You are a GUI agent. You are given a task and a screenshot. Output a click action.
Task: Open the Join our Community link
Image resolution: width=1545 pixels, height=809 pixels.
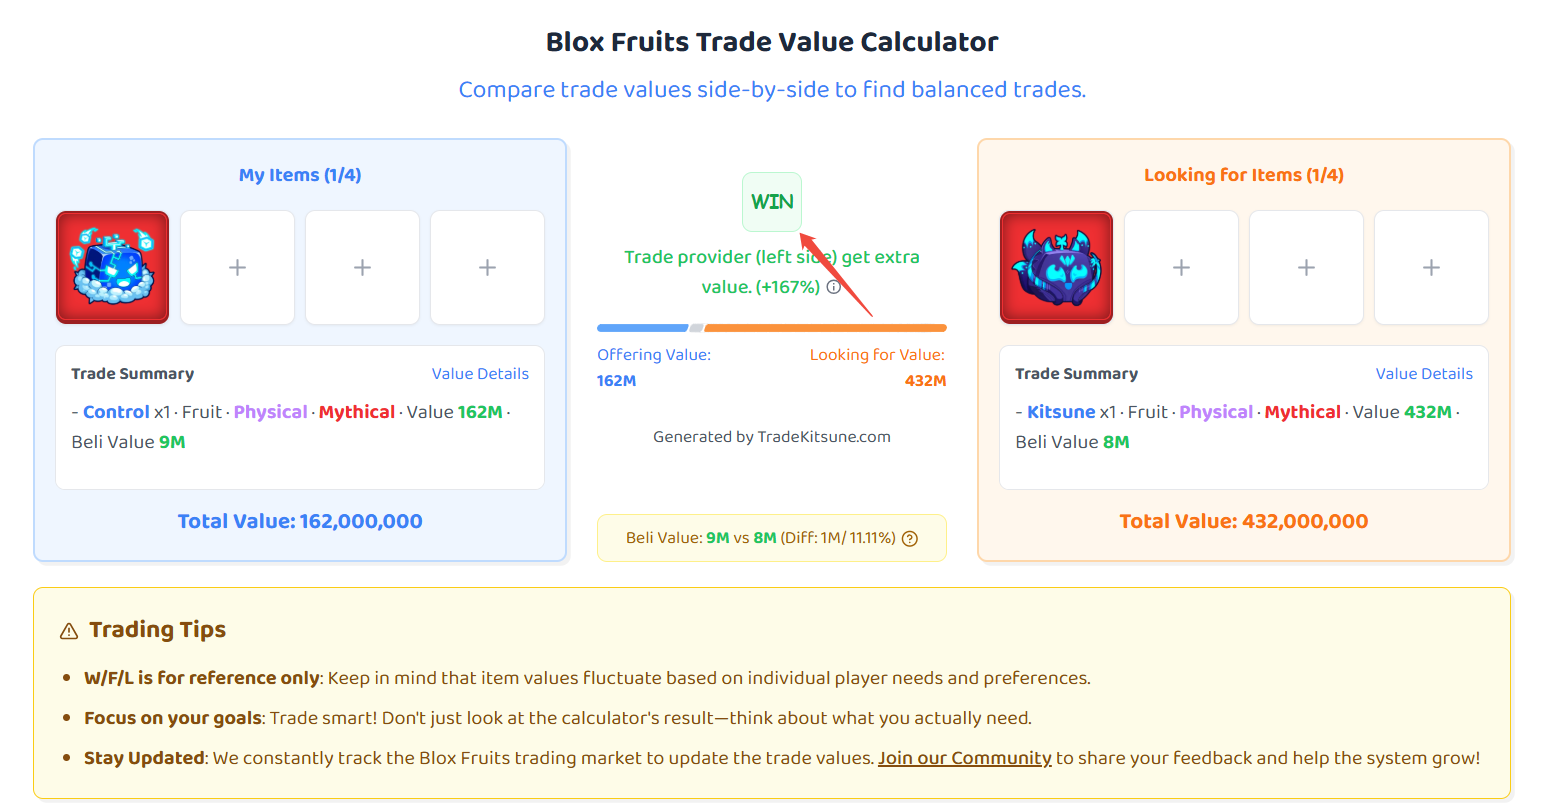coord(964,758)
